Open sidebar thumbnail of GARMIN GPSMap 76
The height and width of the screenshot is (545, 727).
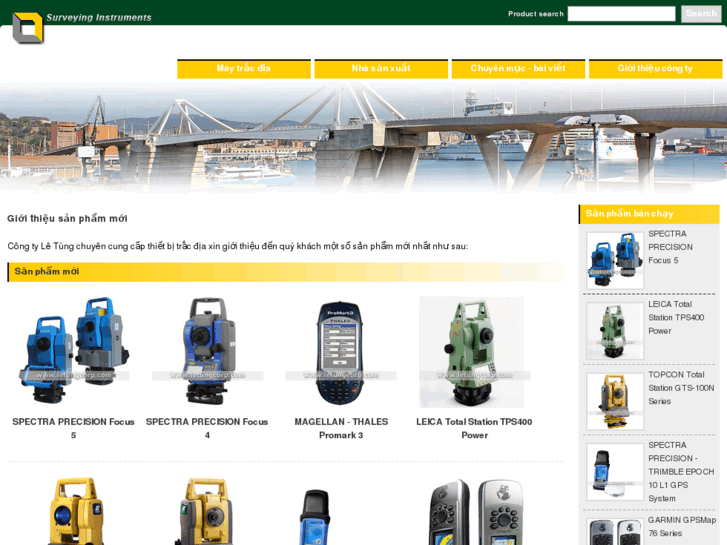615,532
